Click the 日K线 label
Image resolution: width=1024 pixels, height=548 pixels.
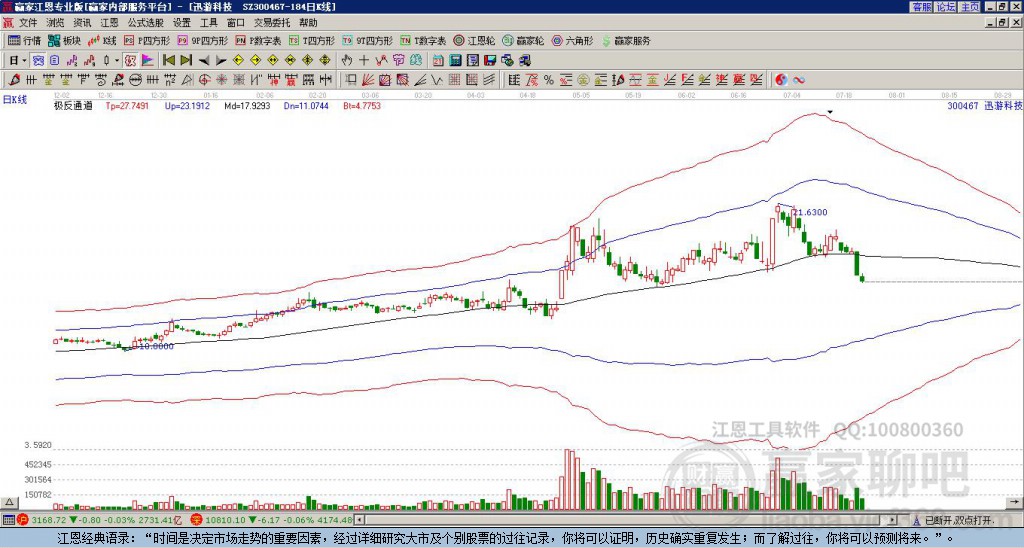tap(15, 100)
